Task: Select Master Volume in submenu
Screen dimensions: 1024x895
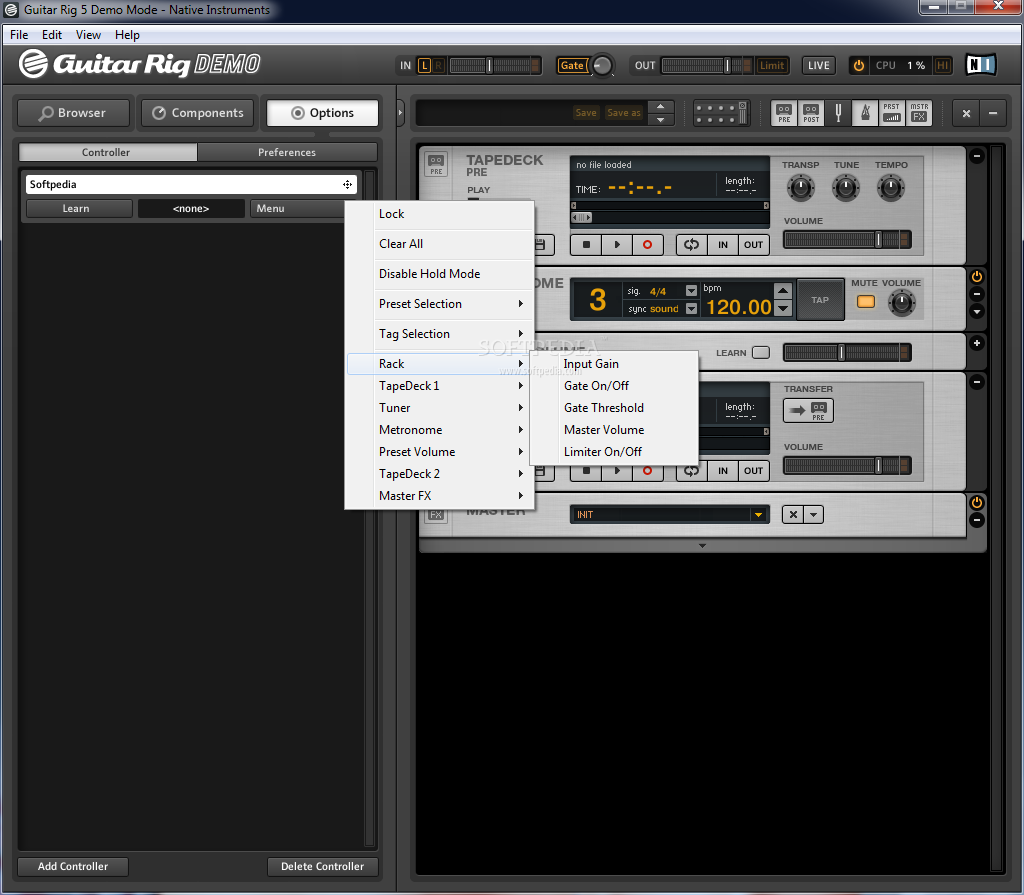Action: pyautogui.click(x=614, y=430)
